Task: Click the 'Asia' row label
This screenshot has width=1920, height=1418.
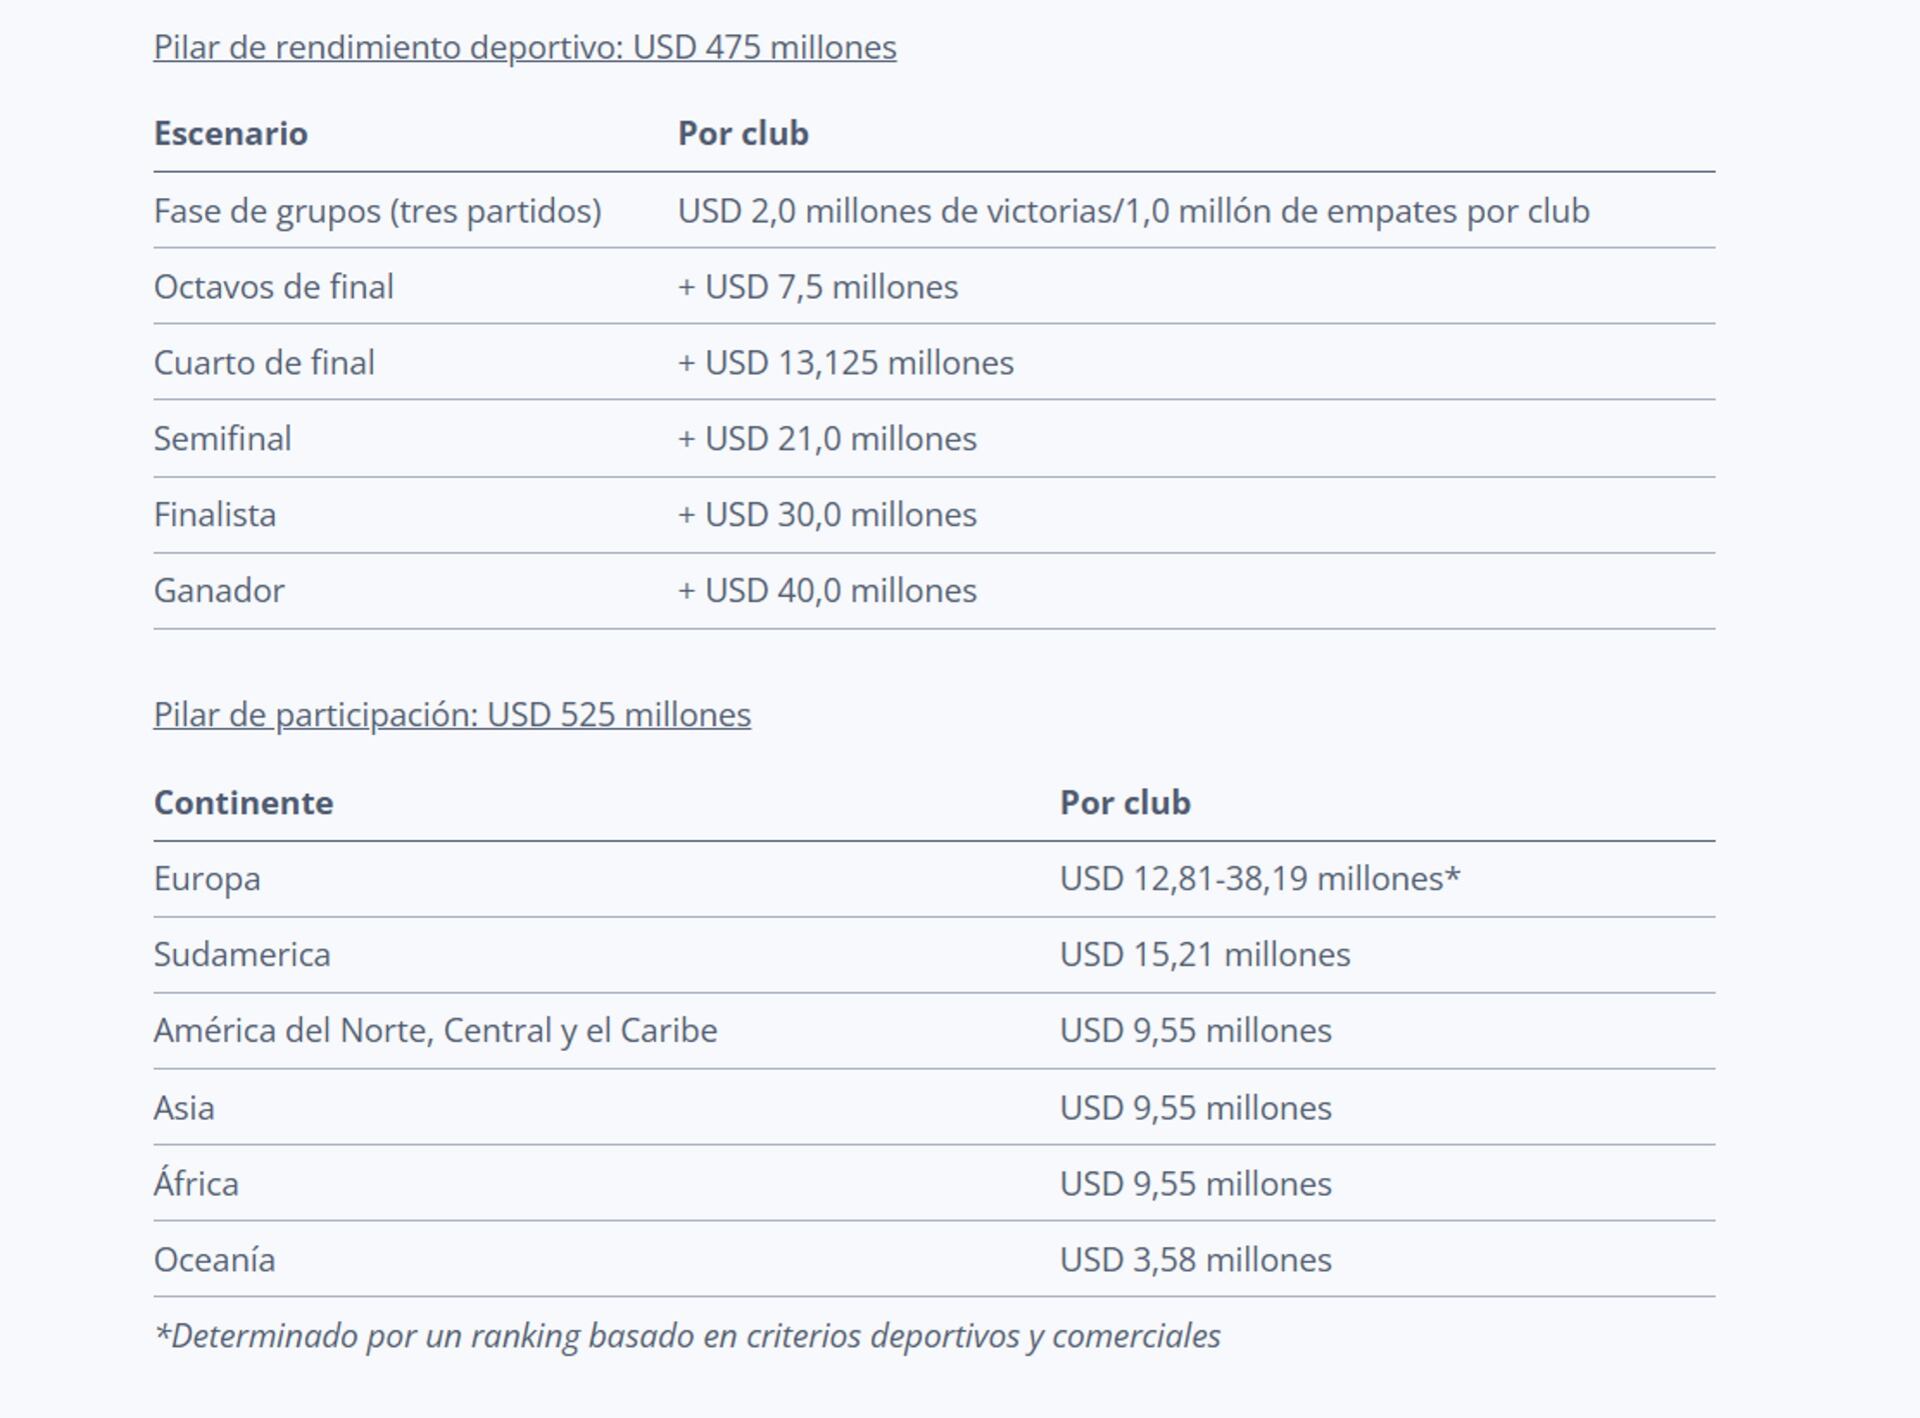Action: click(x=184, y=1108)
